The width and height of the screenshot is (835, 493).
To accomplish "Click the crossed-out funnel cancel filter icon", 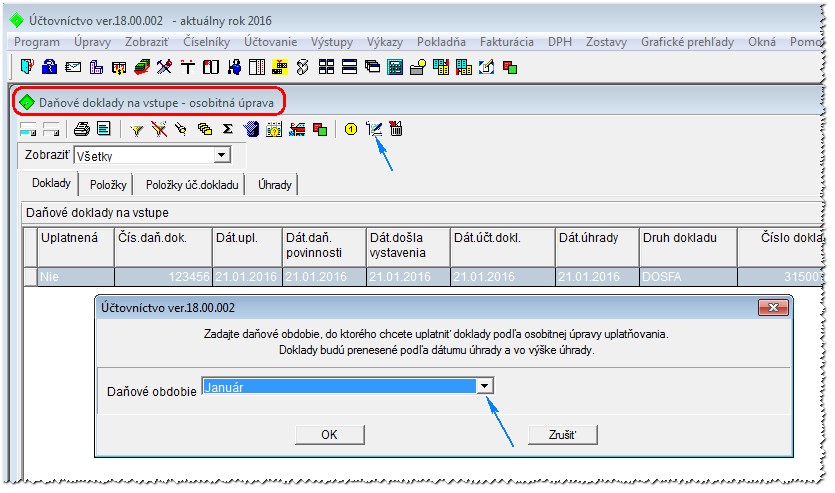I will coord(159,129).
